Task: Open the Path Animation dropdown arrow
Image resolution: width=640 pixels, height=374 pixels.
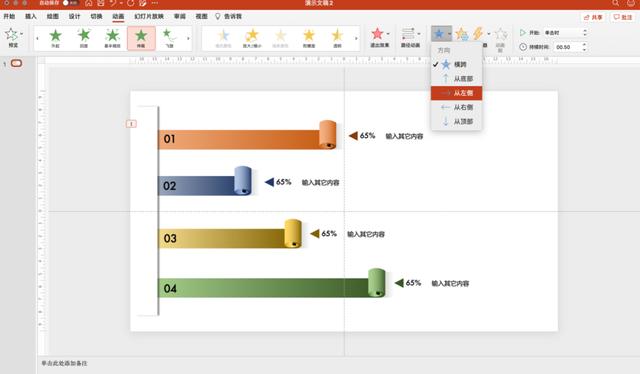Action: 419,34
